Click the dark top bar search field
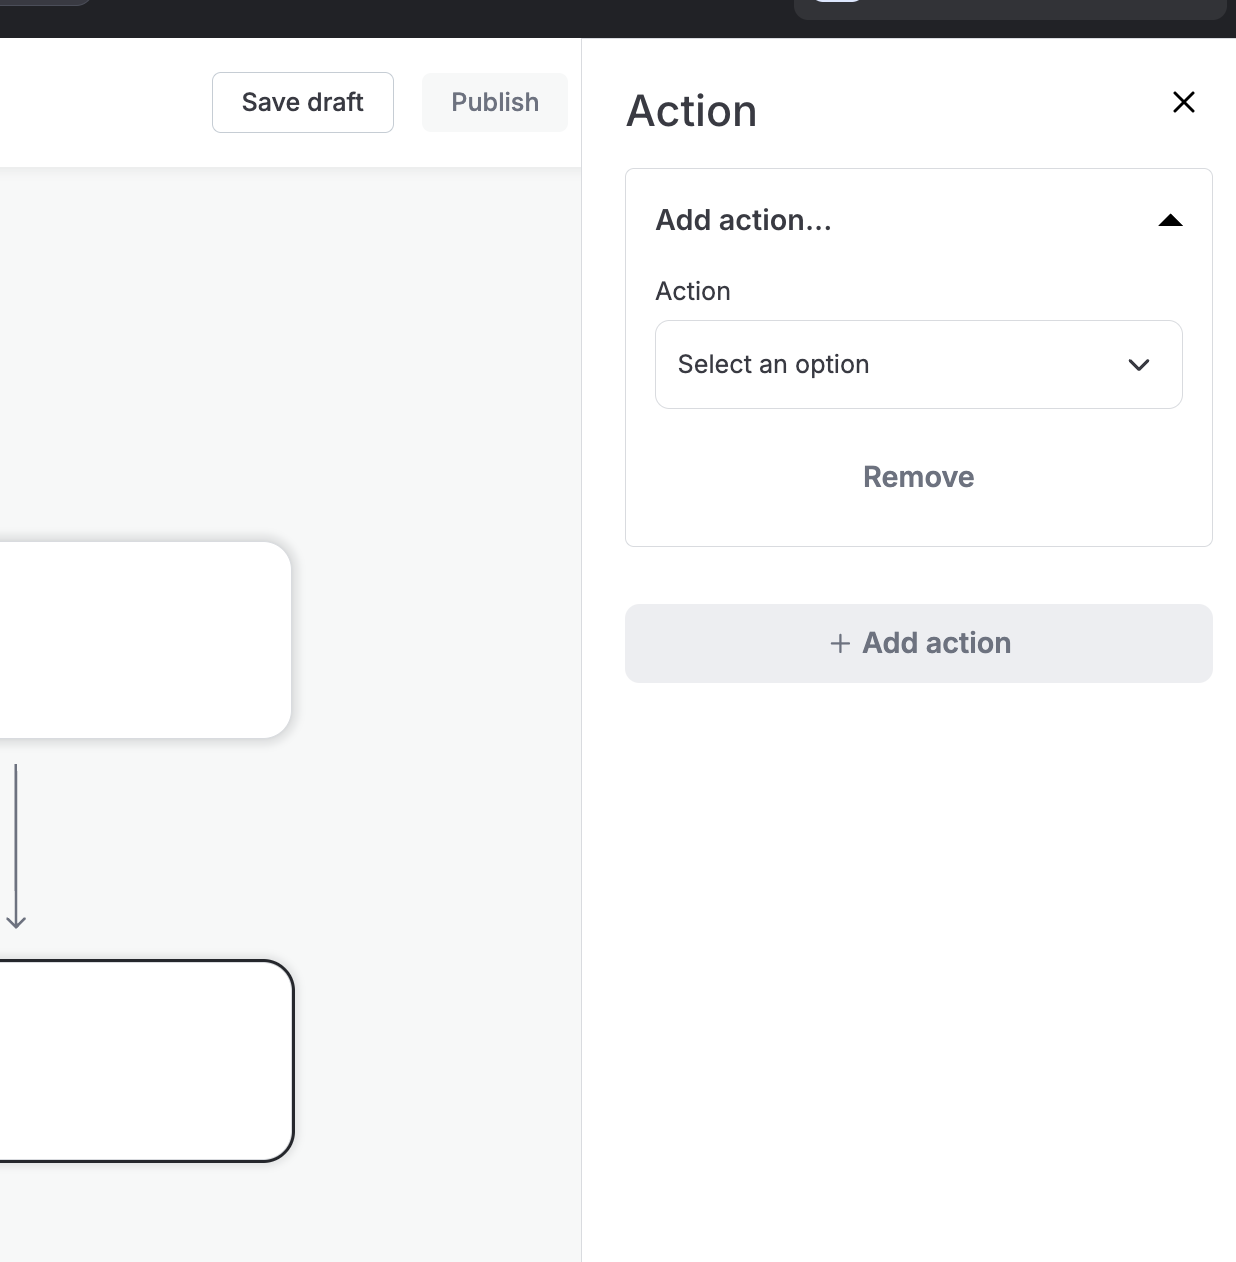 (x=1010, y=8)
